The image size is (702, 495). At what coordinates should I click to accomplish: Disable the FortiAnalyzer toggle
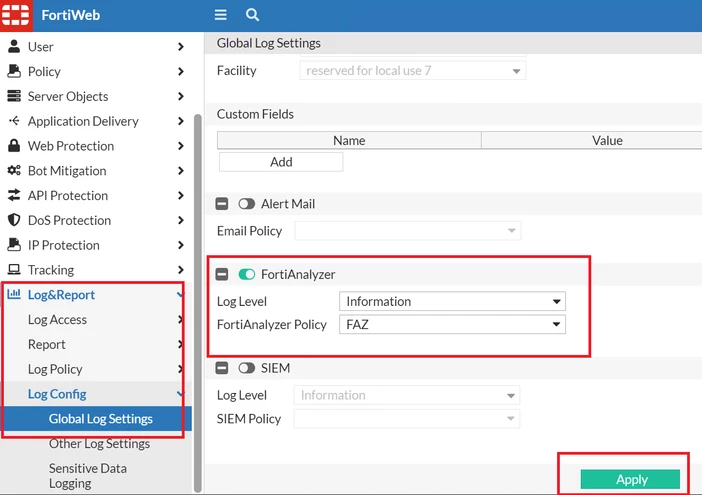tap(246, 274)
